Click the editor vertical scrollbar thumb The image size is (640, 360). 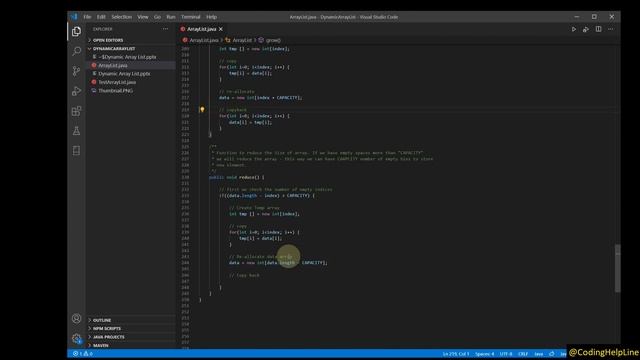(618, 268)
